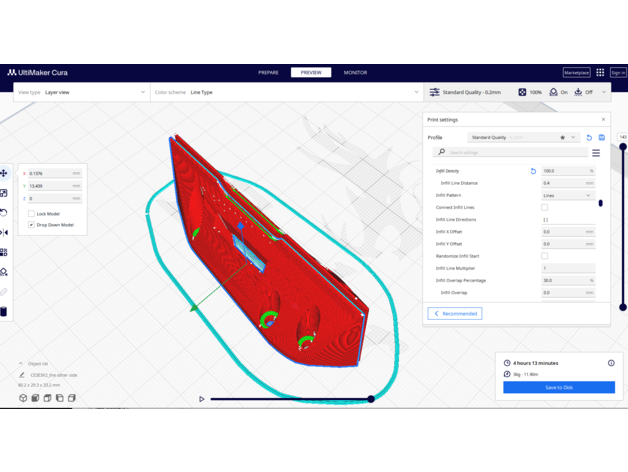
Task: Open the settings visibility hamburger menu
Action: pos(596,153)
